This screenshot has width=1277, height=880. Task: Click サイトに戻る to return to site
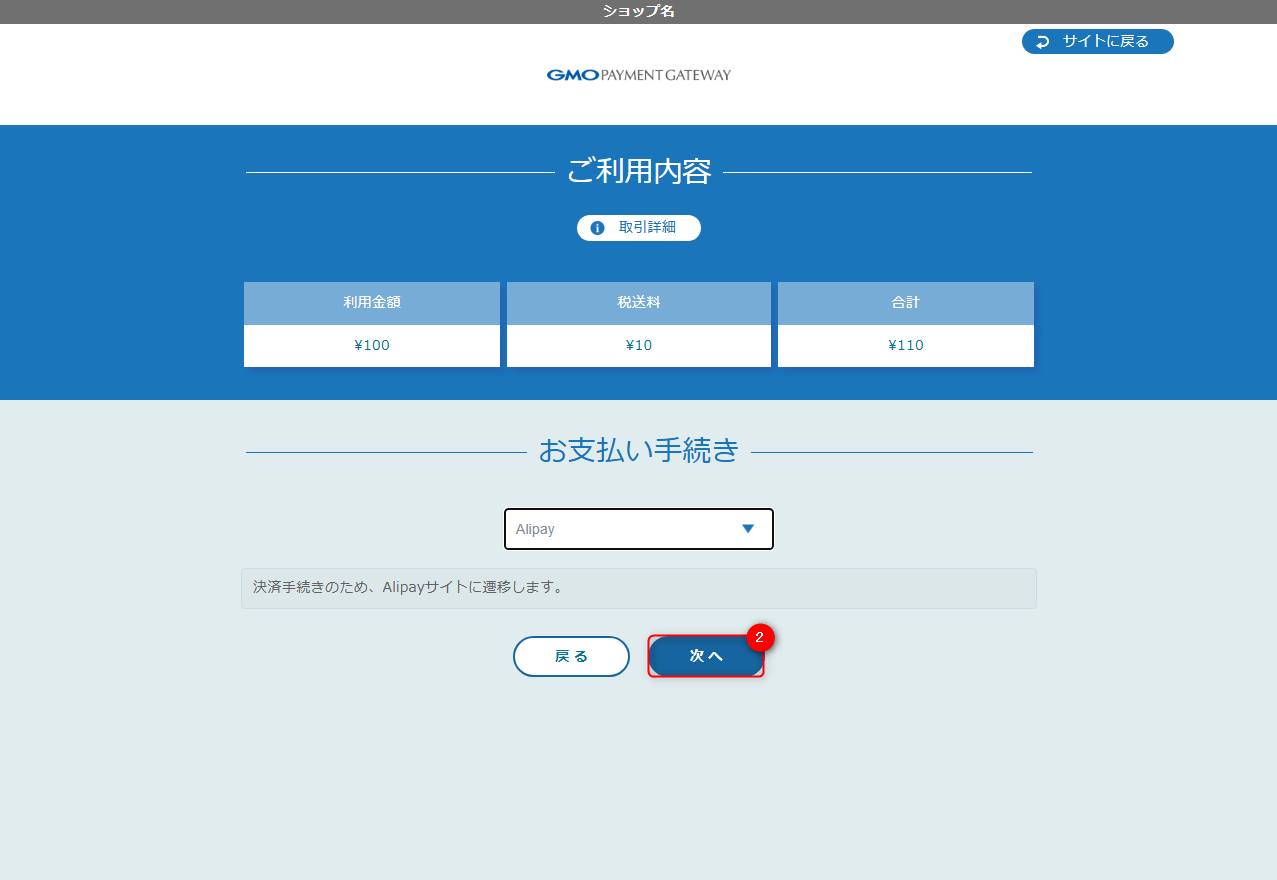(1097, 41)
